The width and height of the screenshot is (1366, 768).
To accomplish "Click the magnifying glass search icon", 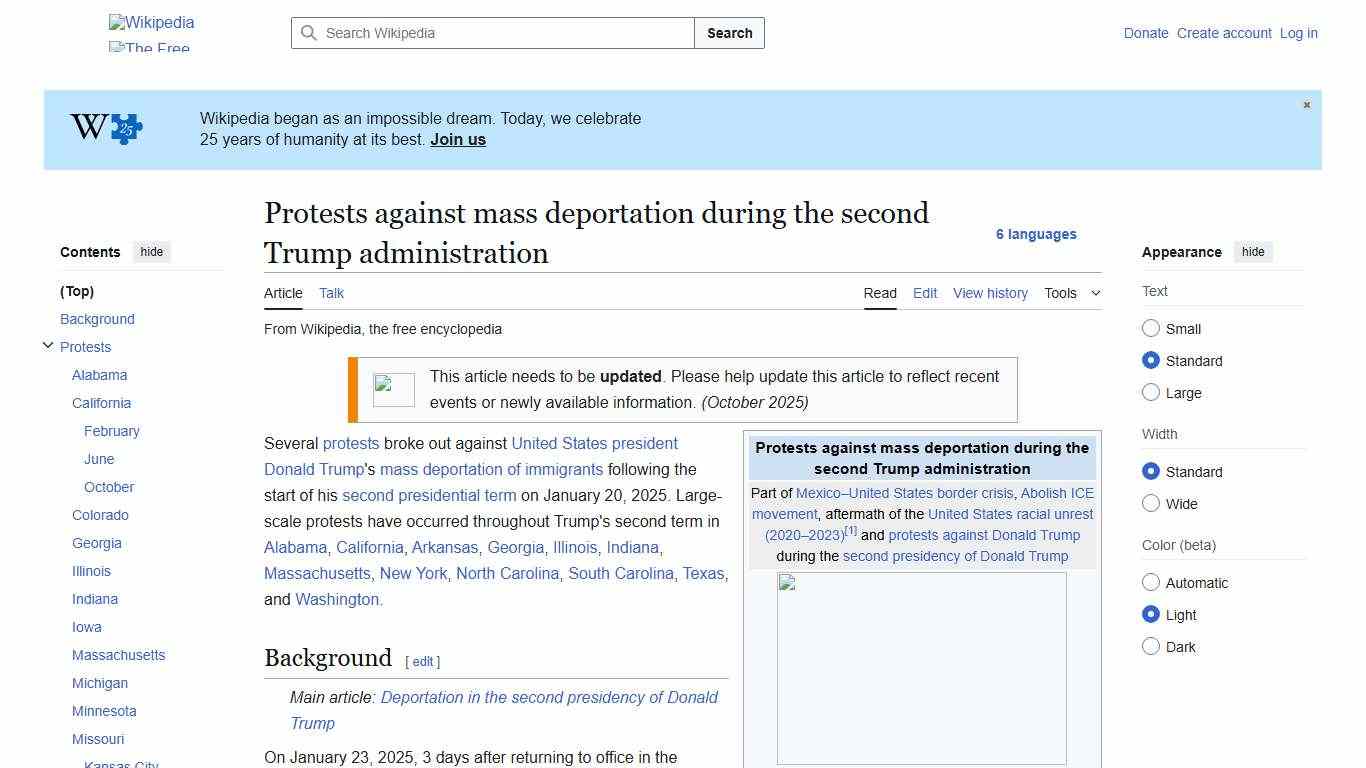I will 309,33.
